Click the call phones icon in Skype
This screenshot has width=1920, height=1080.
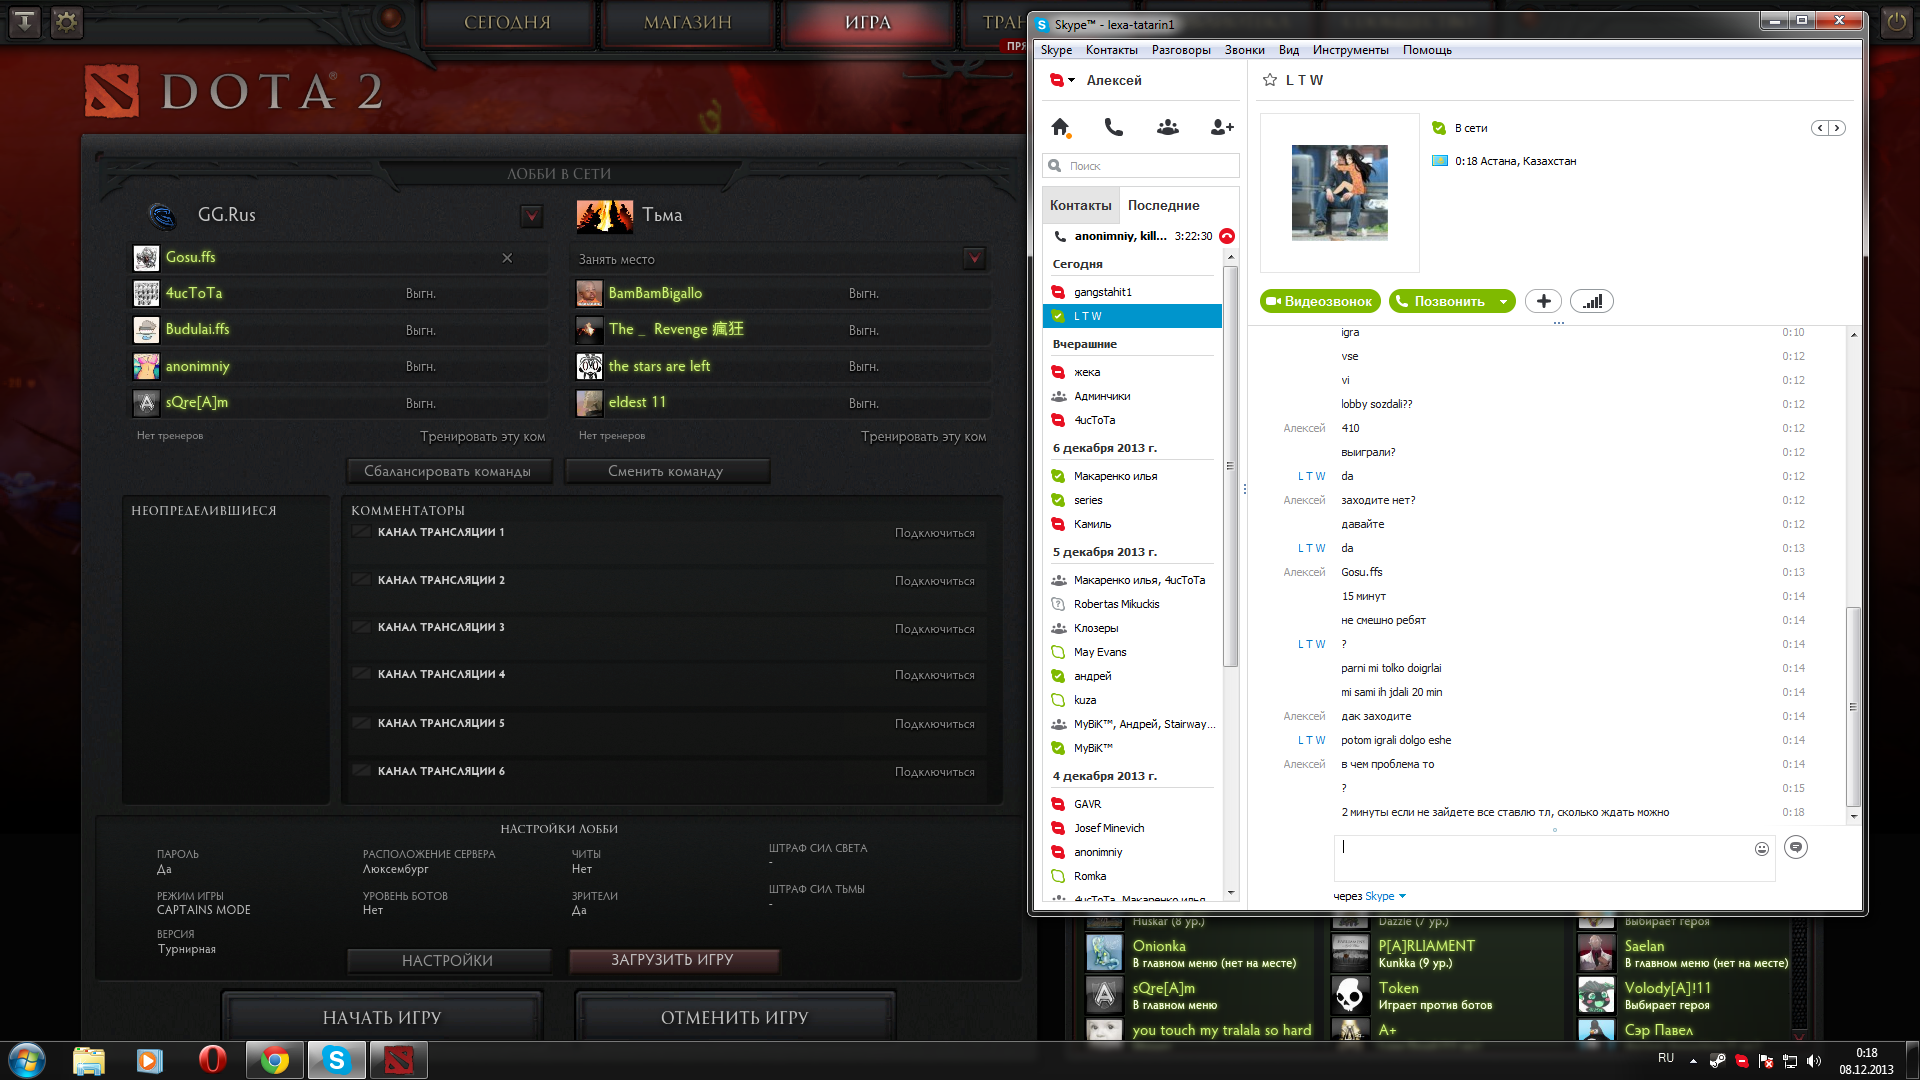point(1114,127)
